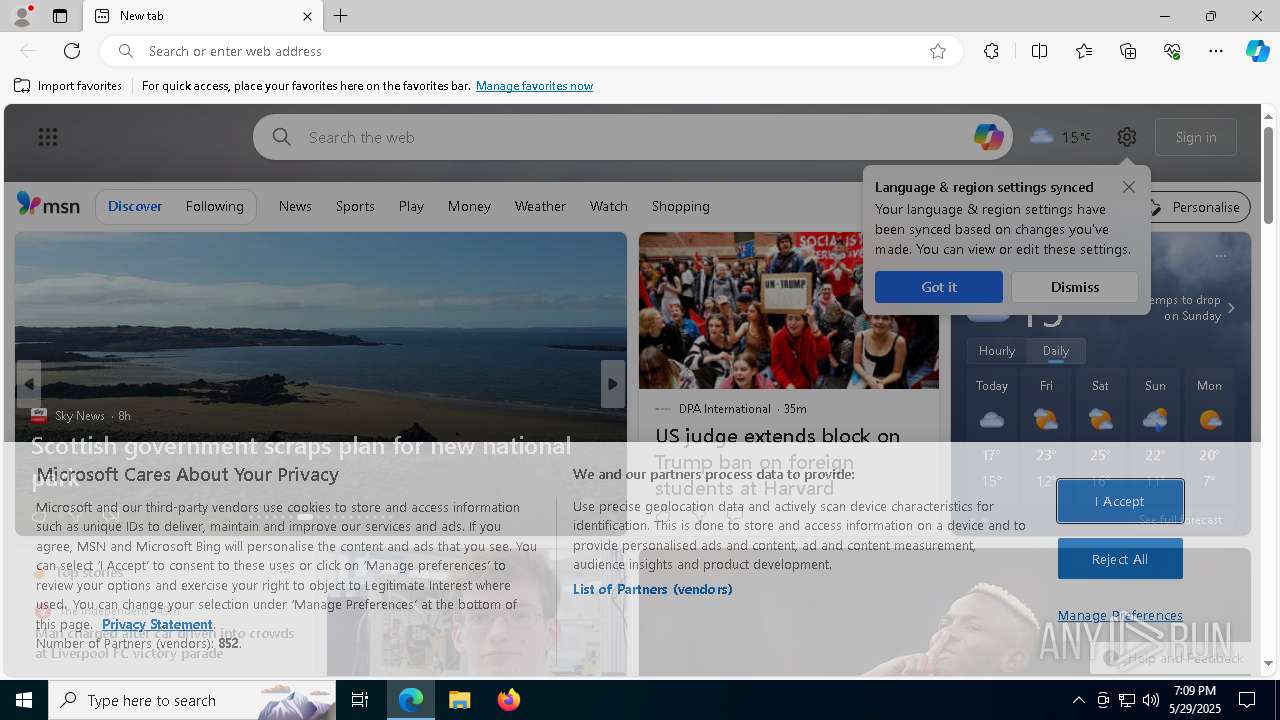Toggle split screen view
This screenshot has width=1280, height=720.
[1039, 51]
